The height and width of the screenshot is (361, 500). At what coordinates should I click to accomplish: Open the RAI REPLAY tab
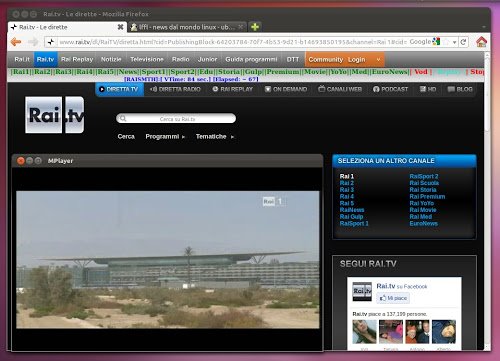coord(233,89)
